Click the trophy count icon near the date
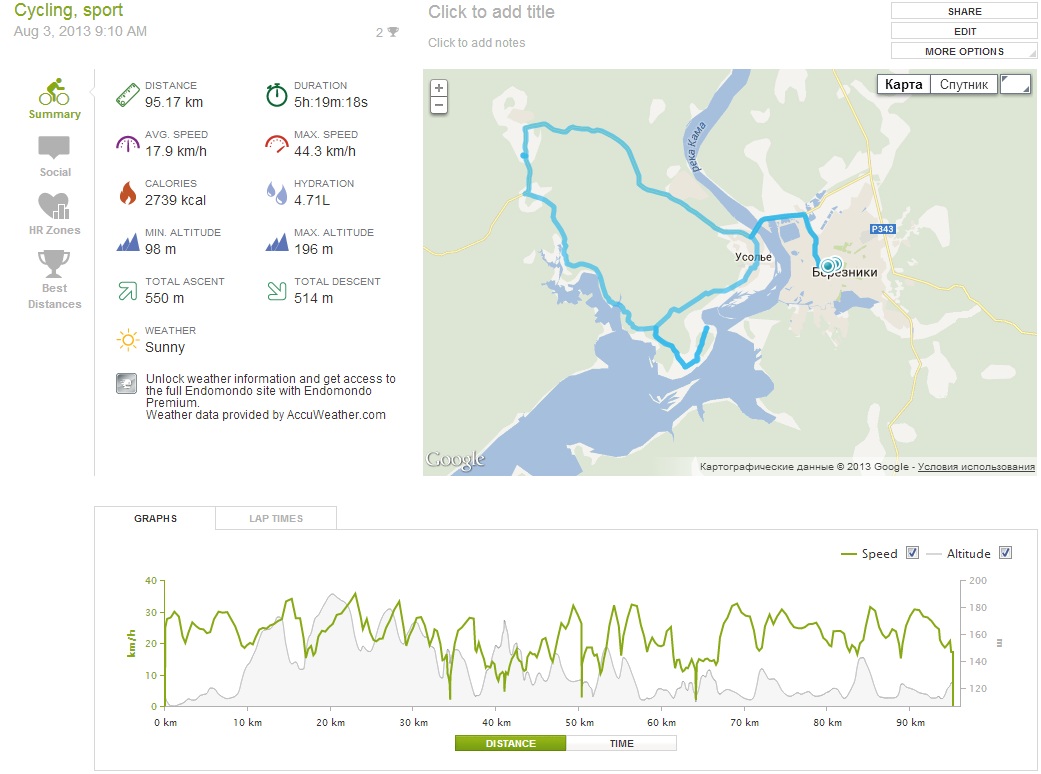This screenshot has width=1041, height=774. (x=393, y=32)
